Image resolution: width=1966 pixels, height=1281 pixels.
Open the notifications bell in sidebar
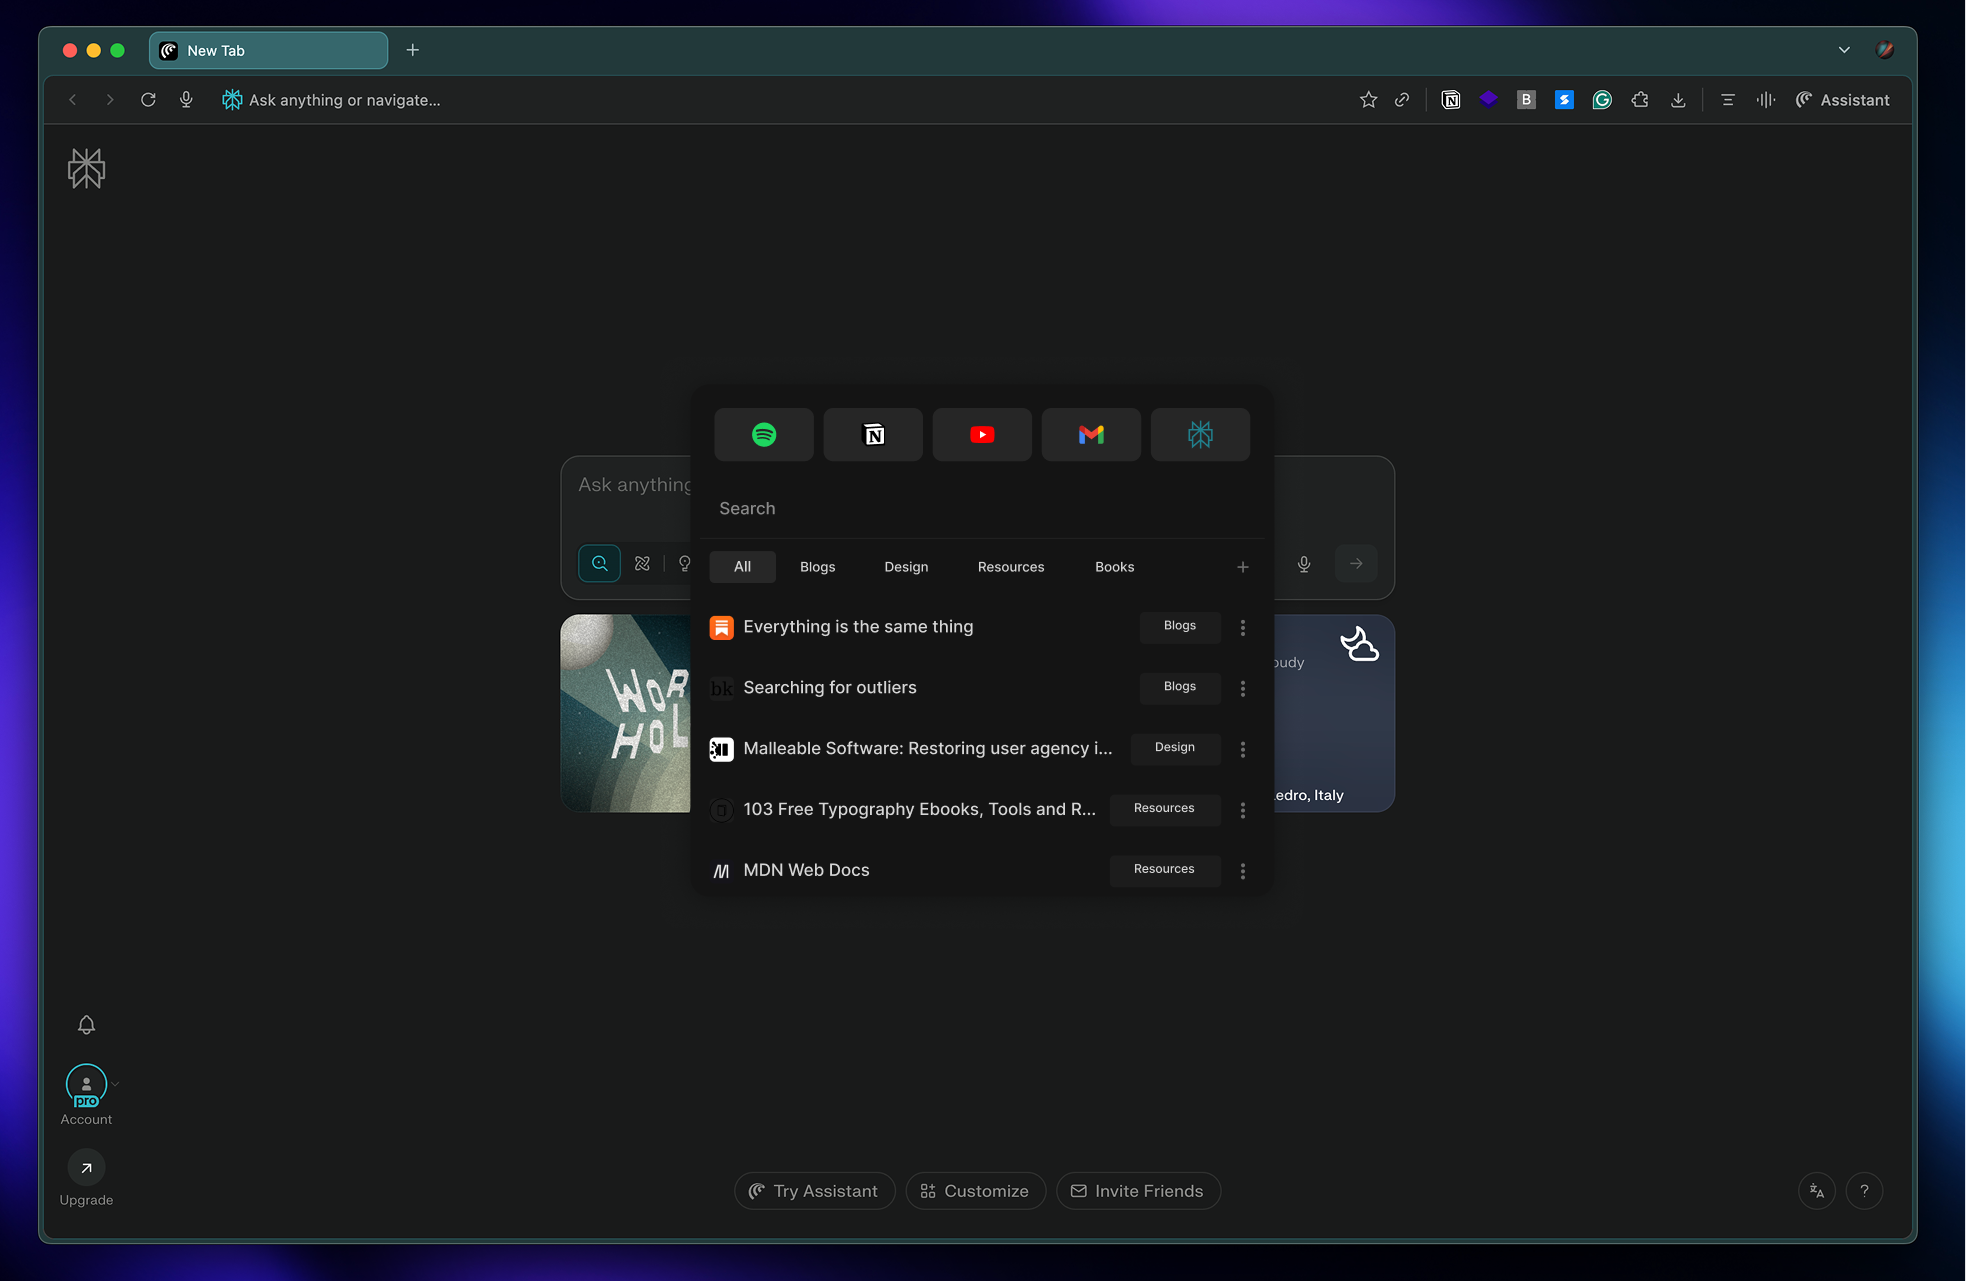click(86, 1025)
